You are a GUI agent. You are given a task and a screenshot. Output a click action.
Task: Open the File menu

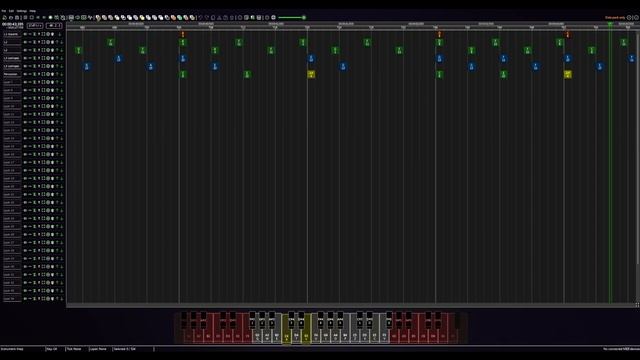(4, 11)
